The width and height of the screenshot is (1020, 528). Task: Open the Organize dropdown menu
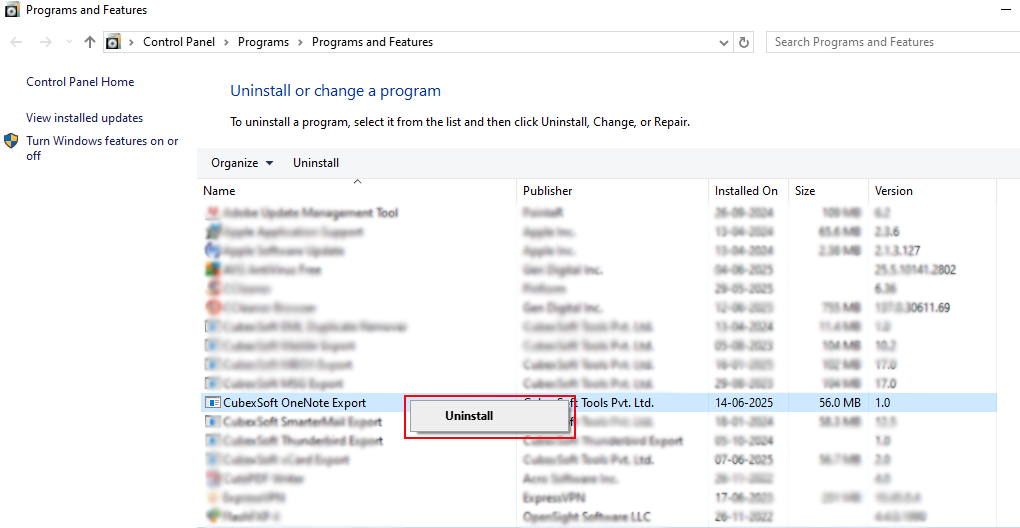click(x=242, y=163)
